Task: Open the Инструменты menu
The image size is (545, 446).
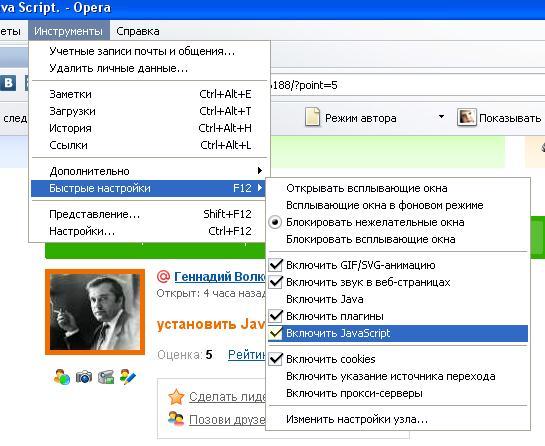Action: [68, 31]
